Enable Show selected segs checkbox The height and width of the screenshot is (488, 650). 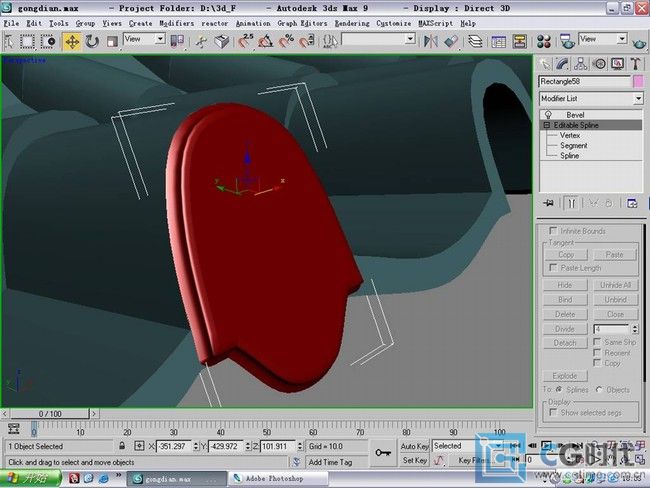pos(553,412)
